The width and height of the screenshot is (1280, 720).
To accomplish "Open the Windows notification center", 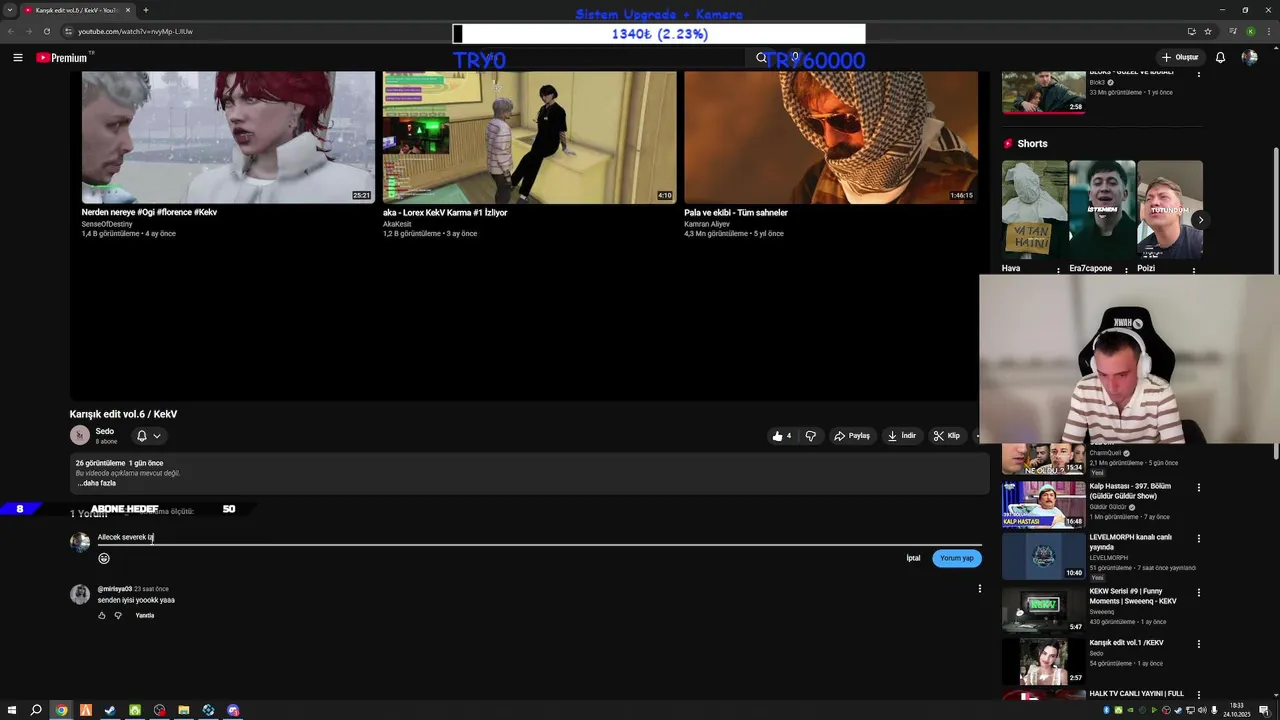I will [1264, 710].
